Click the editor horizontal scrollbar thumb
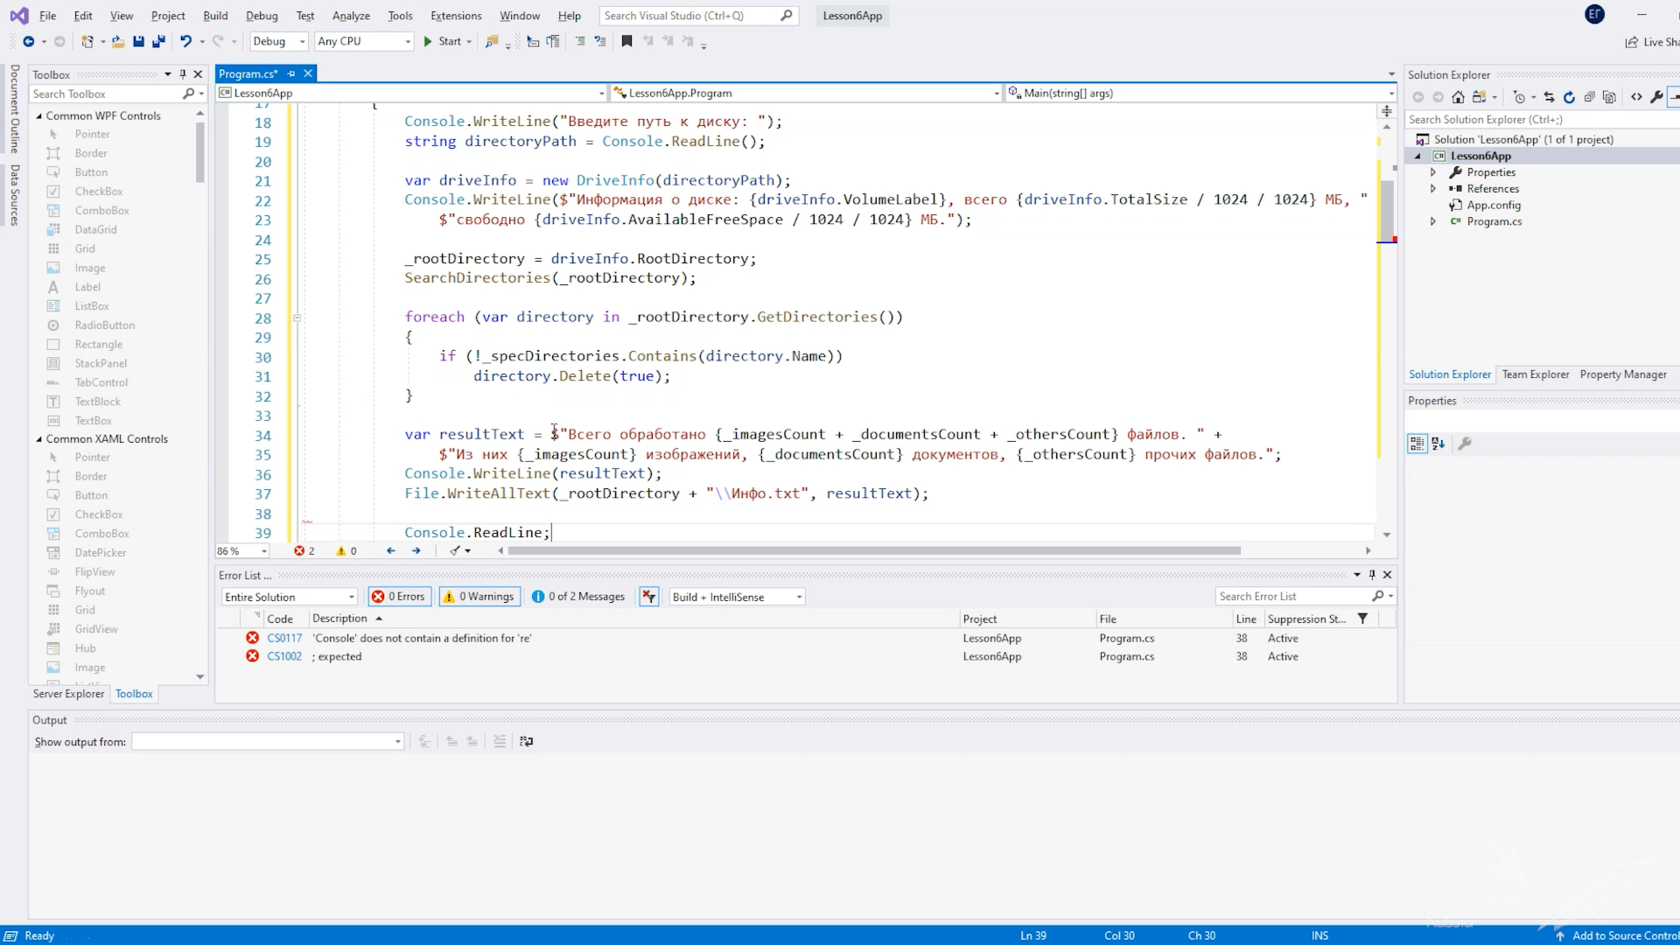Viewport: 1680px width, 945px height. tap(874, 551)
